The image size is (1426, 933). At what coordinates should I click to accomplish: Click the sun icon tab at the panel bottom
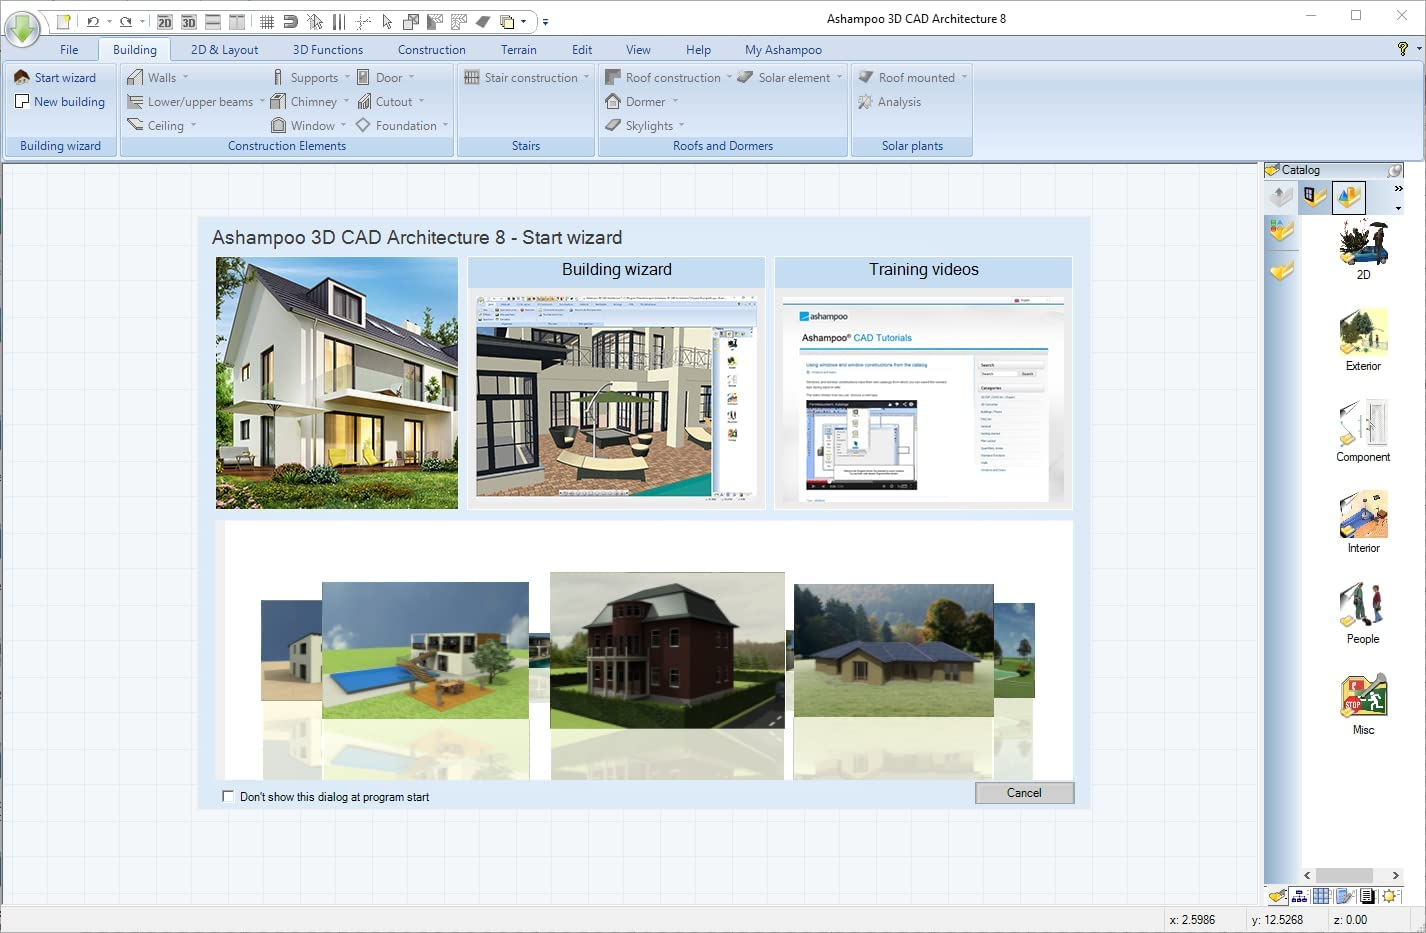click(x=1390, y=896)
